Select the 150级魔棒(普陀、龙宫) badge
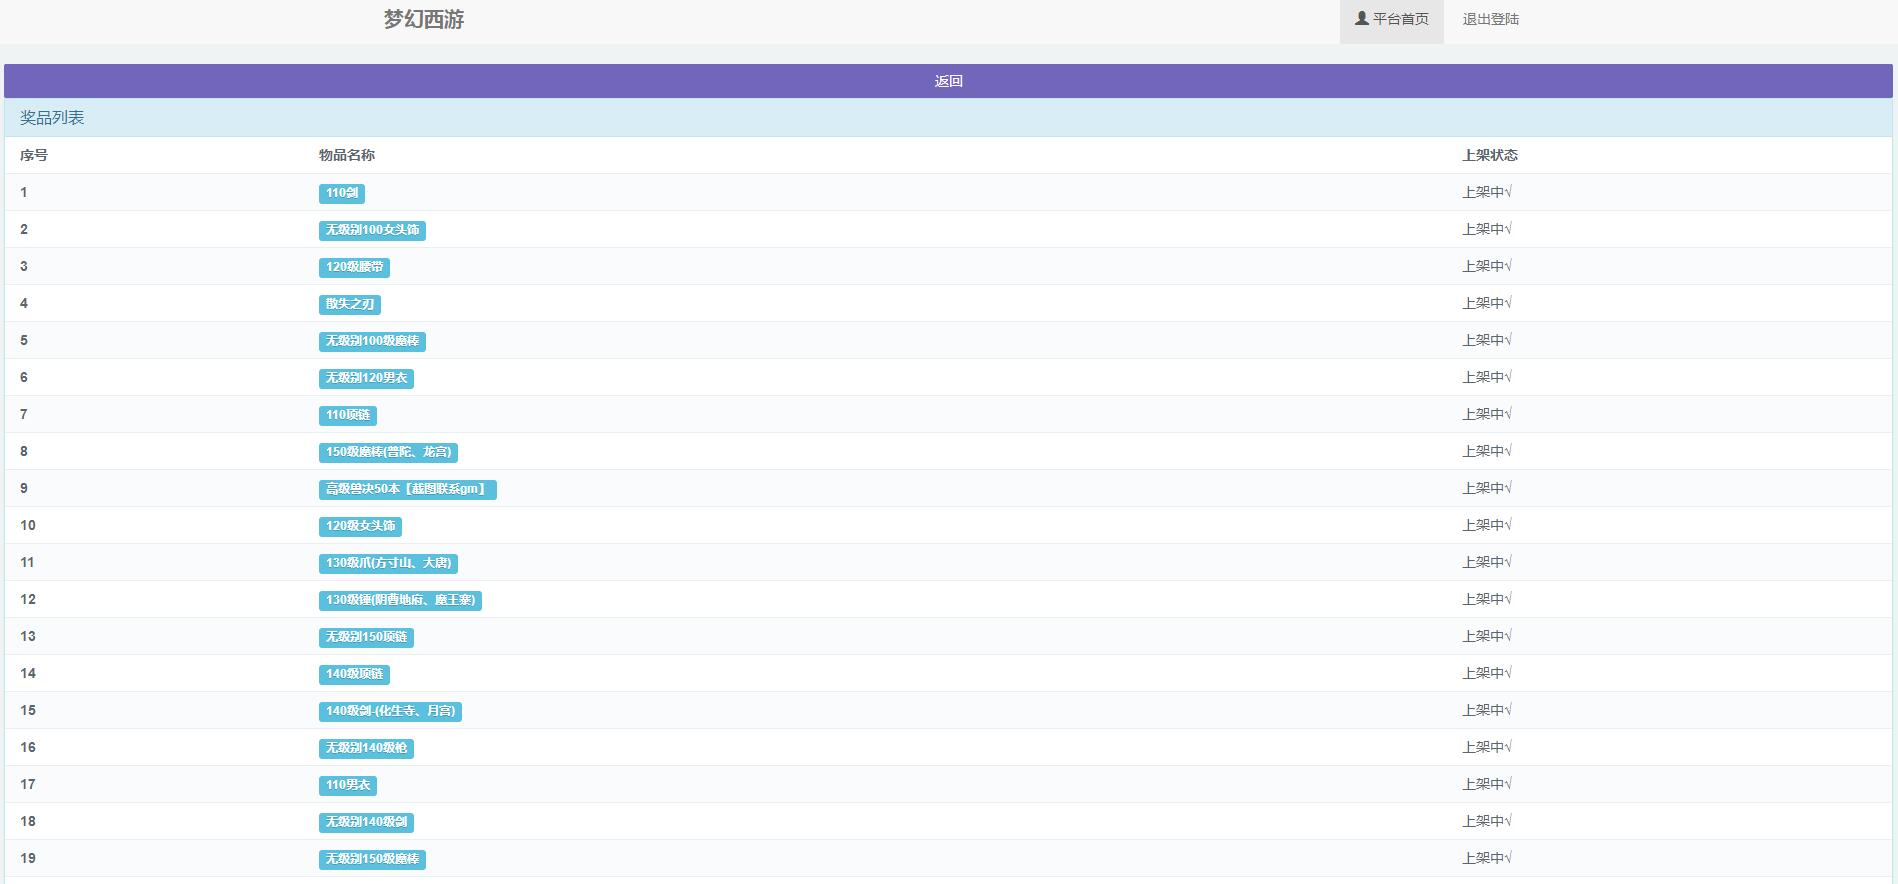Image resolution: width=1898 pixels, height=884 pixels. pyautogui.click(x=388, y=452)
